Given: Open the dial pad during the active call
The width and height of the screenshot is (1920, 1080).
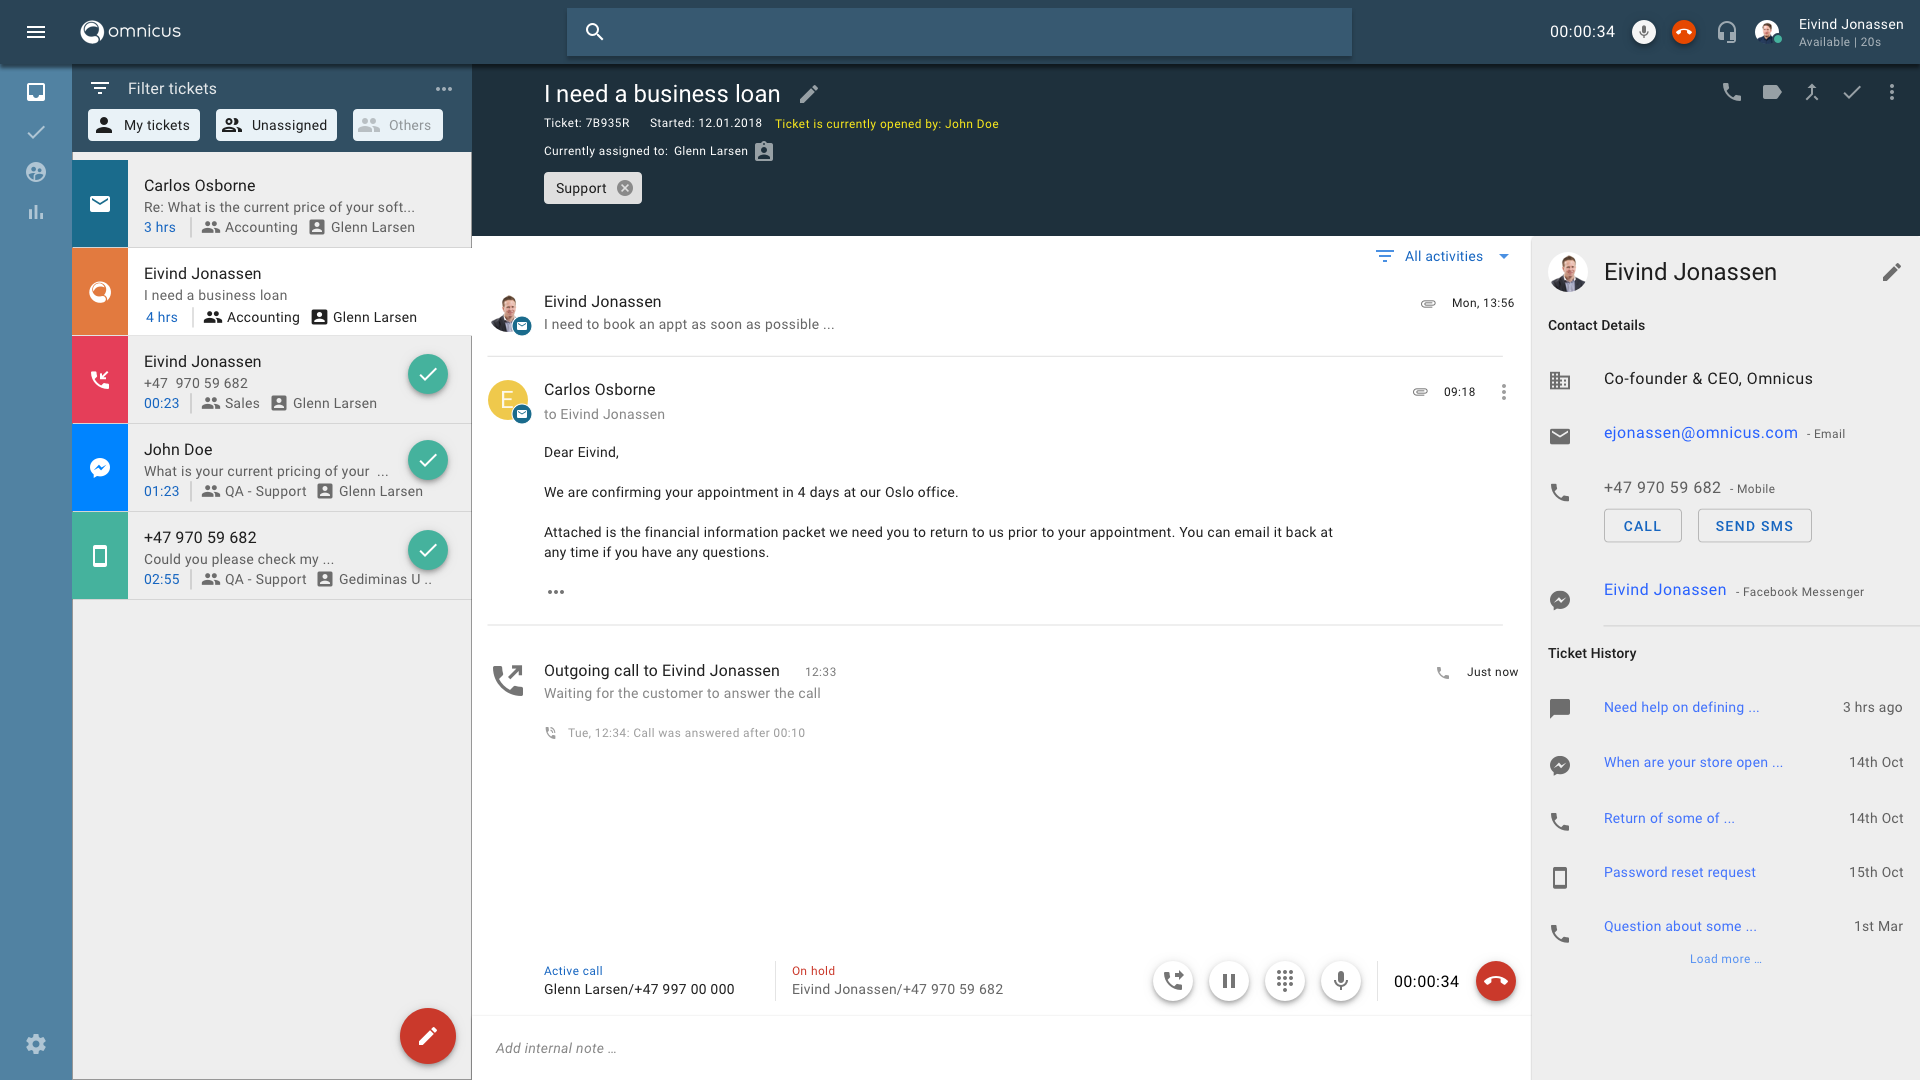Looking at the screenshot, I should (1285, 981).
